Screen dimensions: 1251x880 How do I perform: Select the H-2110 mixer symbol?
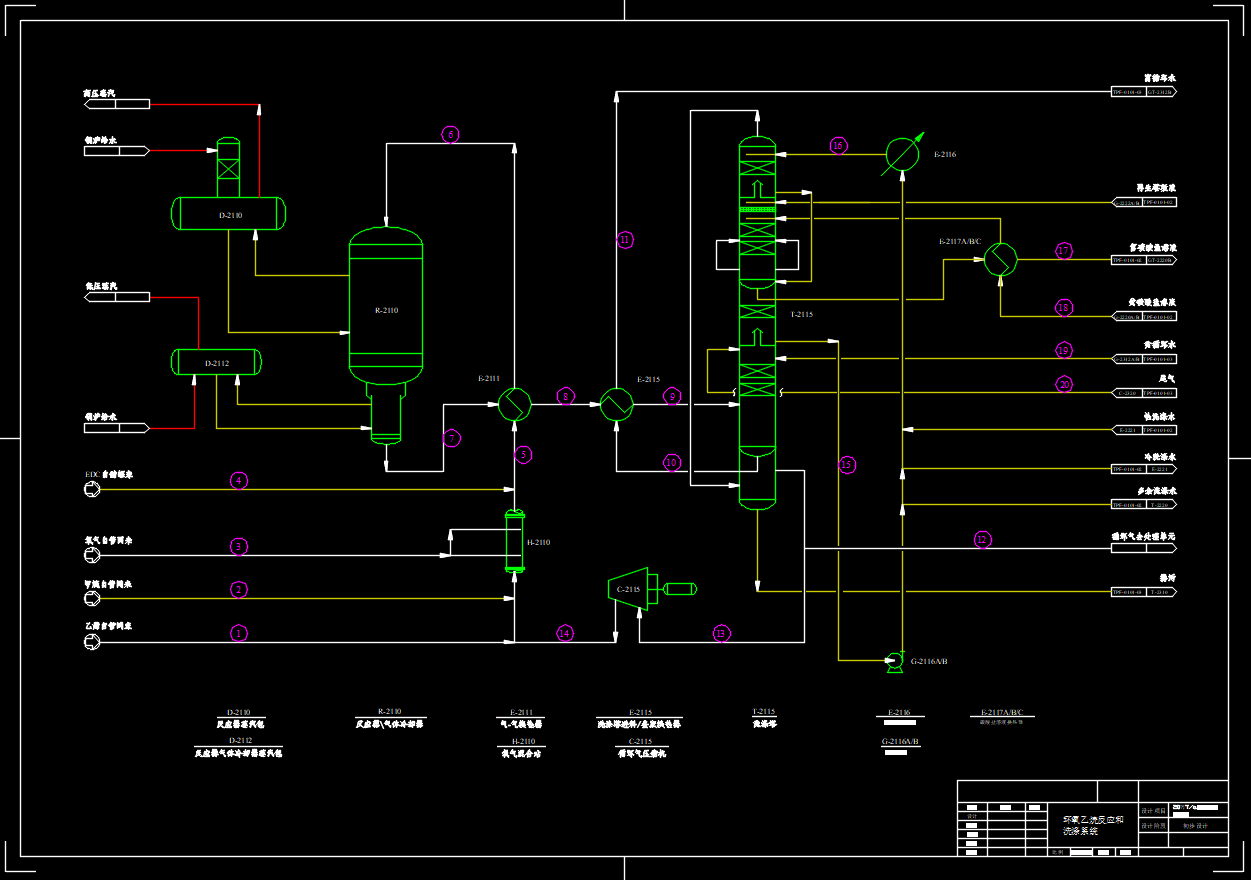514,541
